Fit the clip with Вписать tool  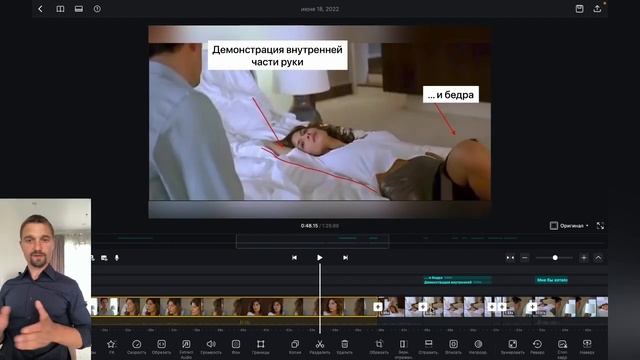(453, 347)
